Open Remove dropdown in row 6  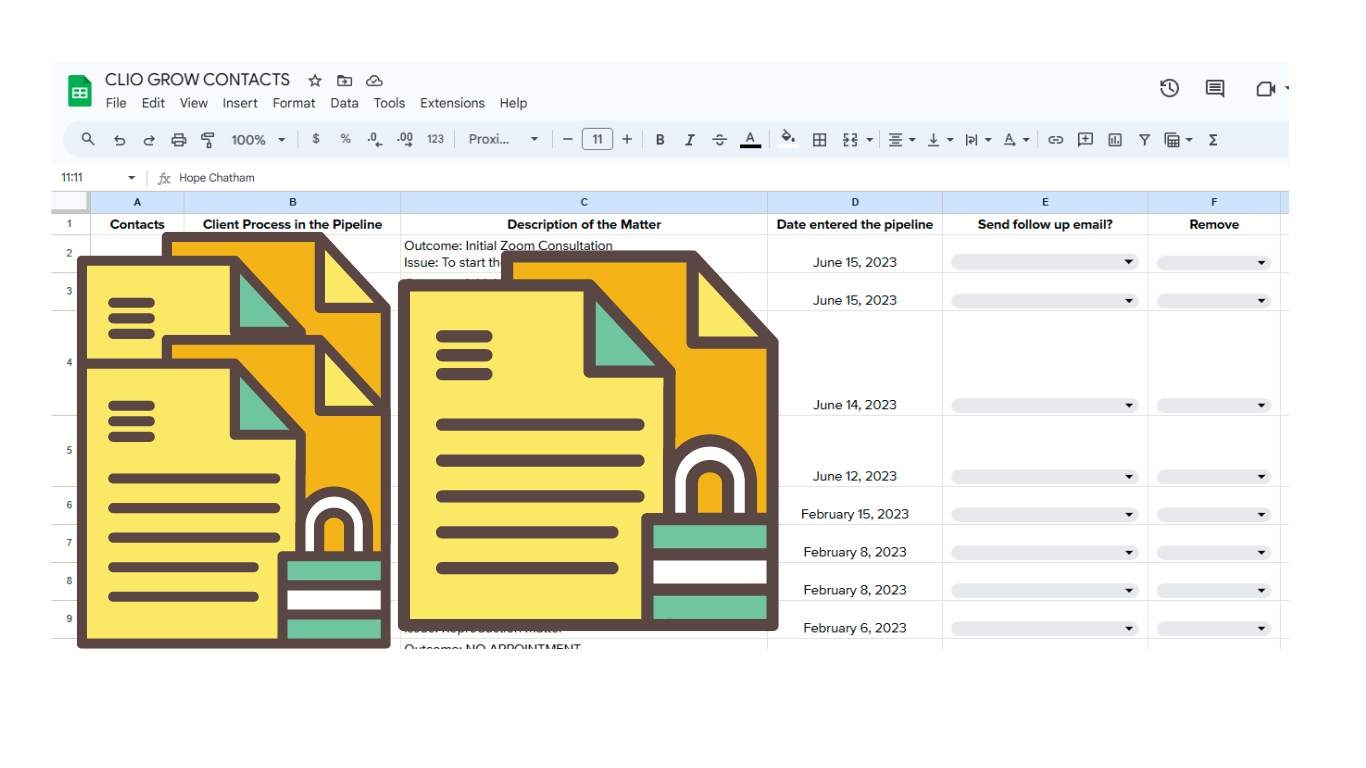(1214, 515)
